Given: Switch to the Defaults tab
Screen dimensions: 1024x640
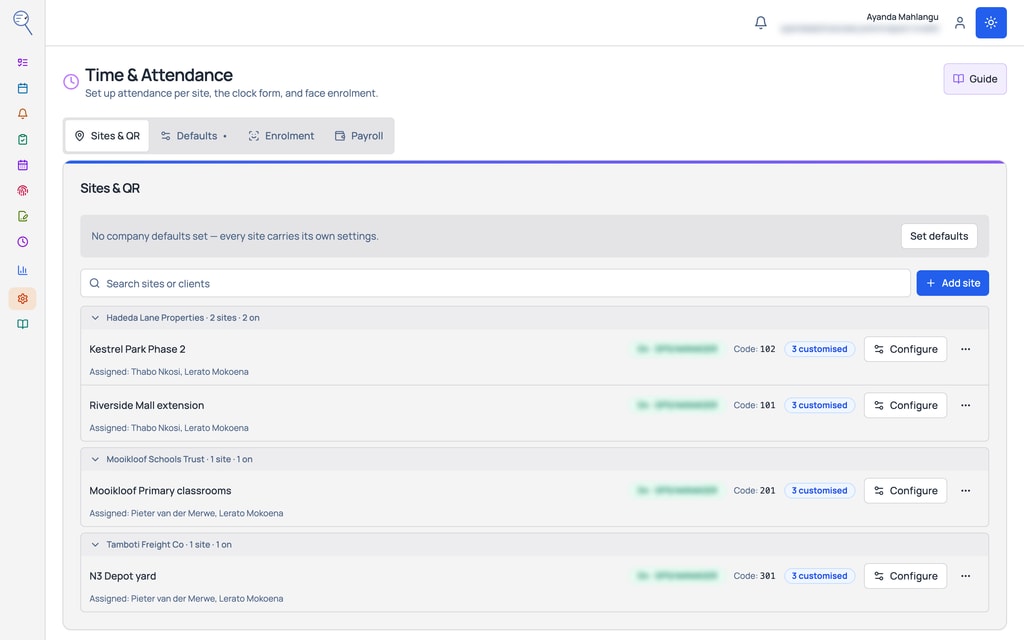Looking at the screenshot, I should point(194,136).
